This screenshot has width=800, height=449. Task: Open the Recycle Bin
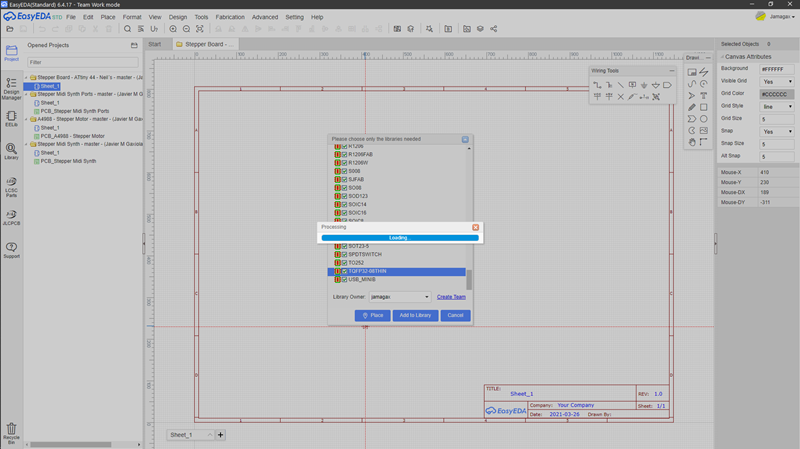tap(11, 434)
